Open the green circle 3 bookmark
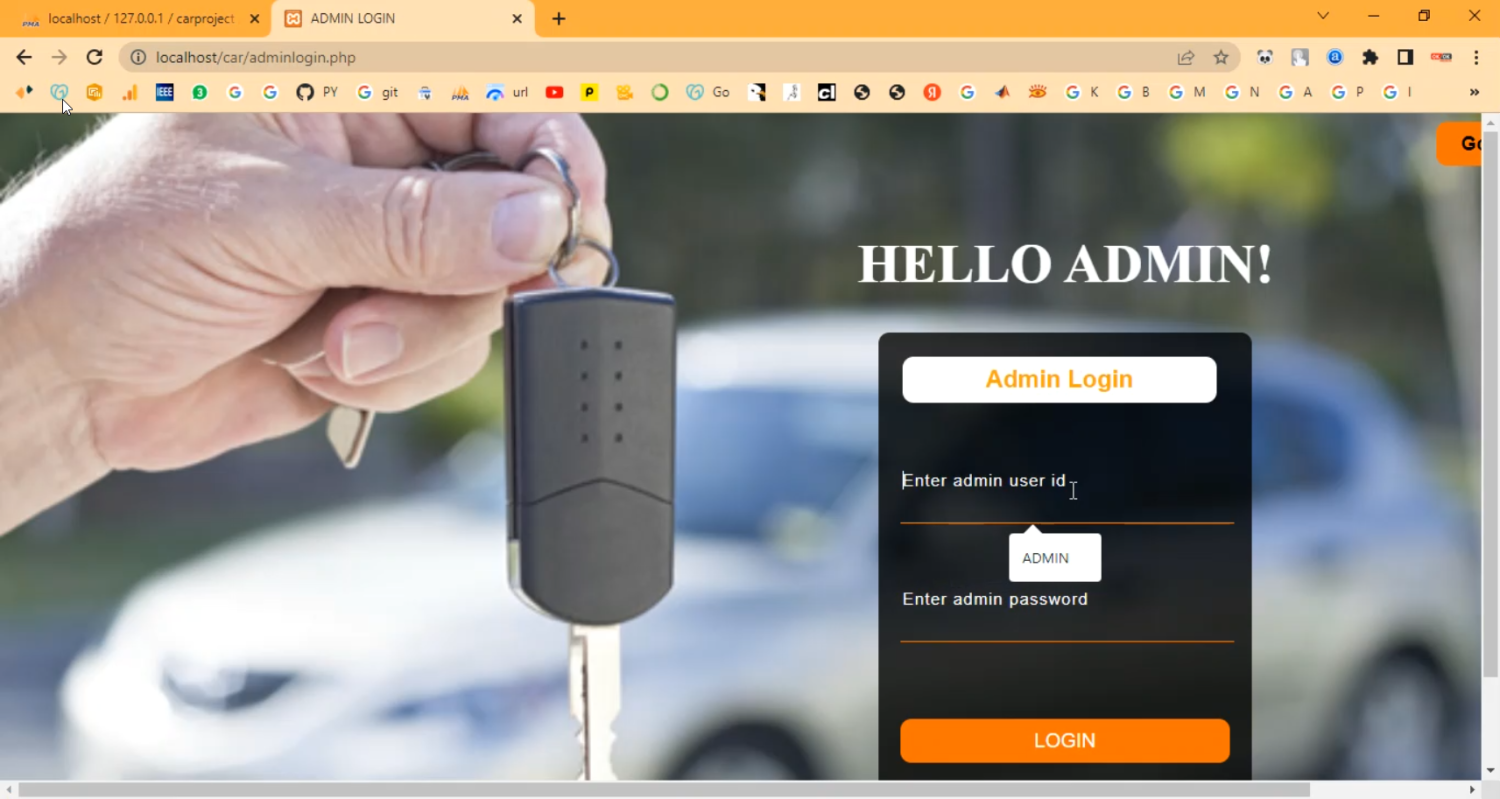The image size is (1500, 799). click(x=200, y=92)
